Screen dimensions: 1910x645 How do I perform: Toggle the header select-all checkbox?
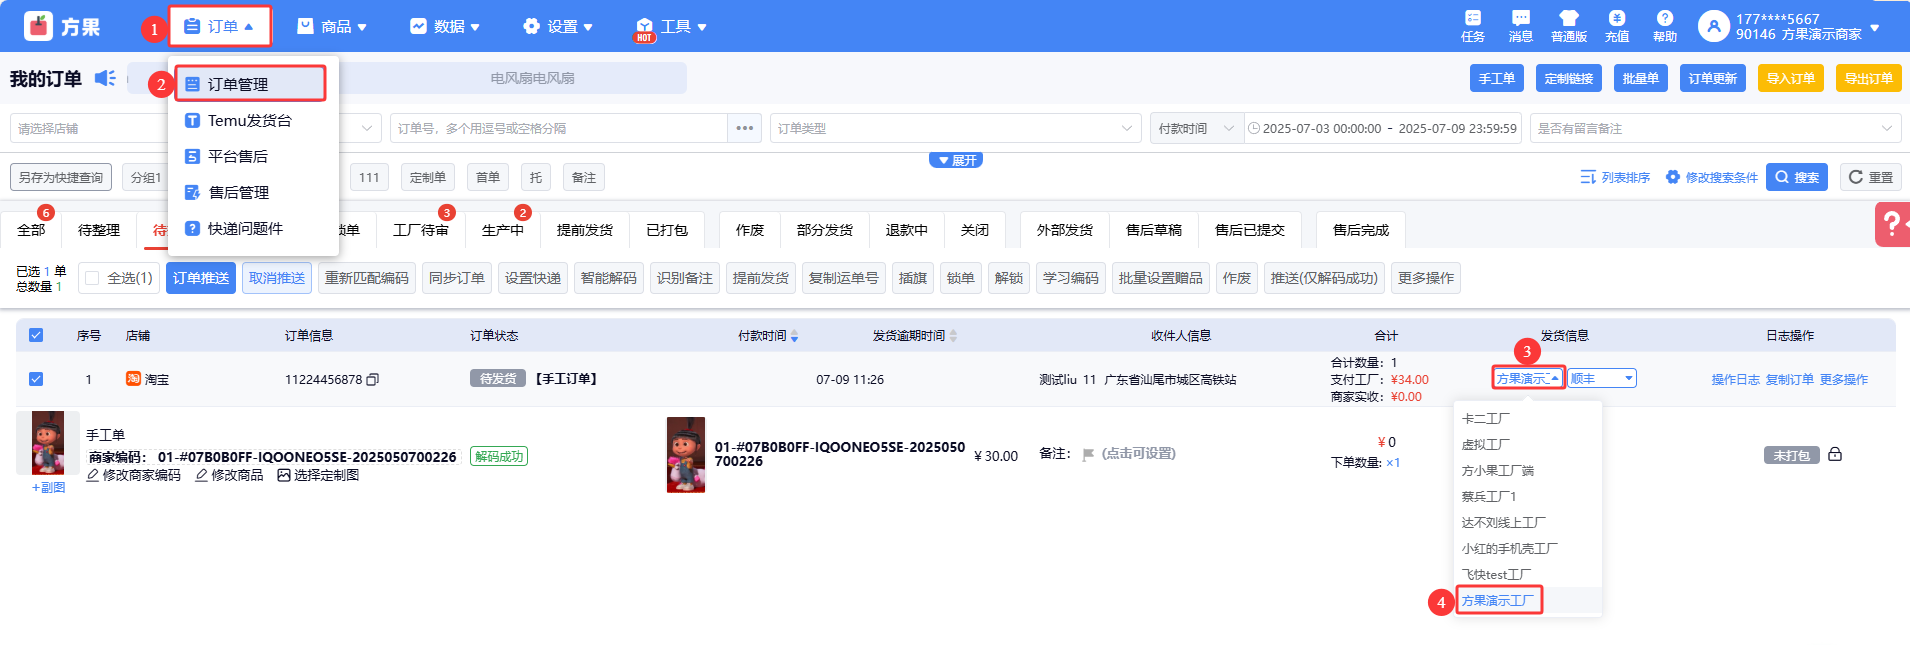[x=36, y=335]
